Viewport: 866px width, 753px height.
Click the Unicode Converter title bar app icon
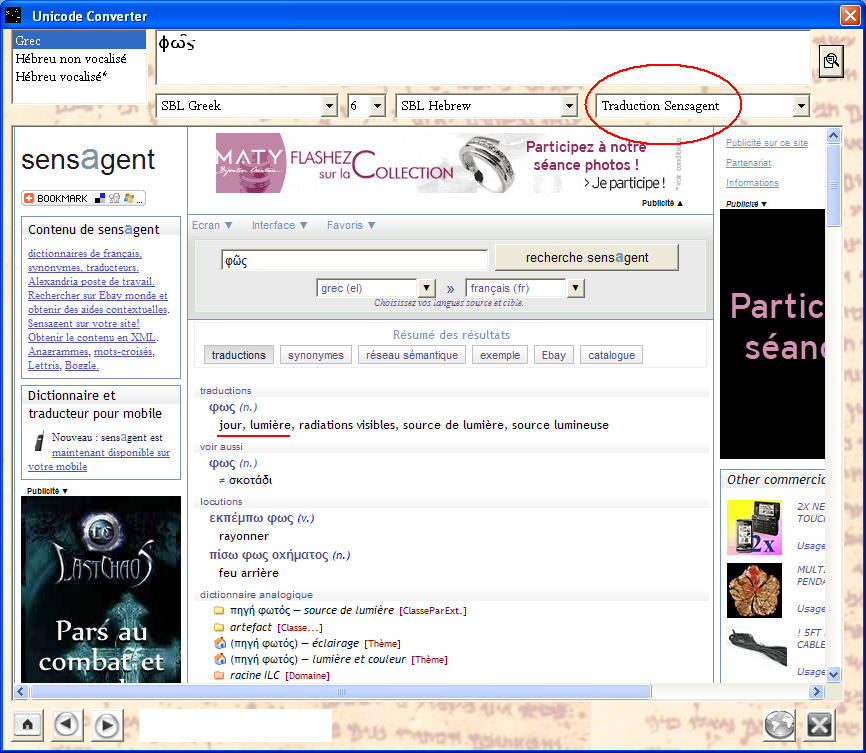point(13,15)
